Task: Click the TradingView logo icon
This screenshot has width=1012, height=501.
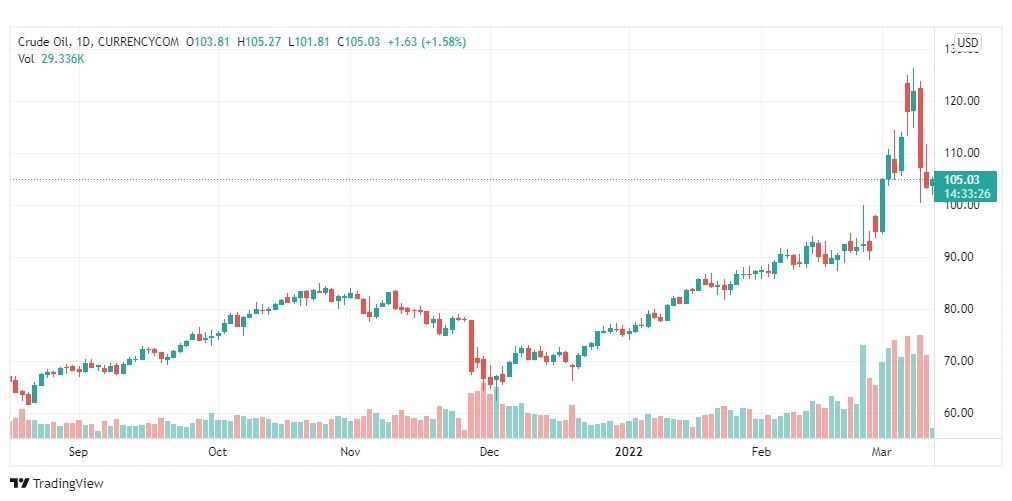Action: [19, 483]
